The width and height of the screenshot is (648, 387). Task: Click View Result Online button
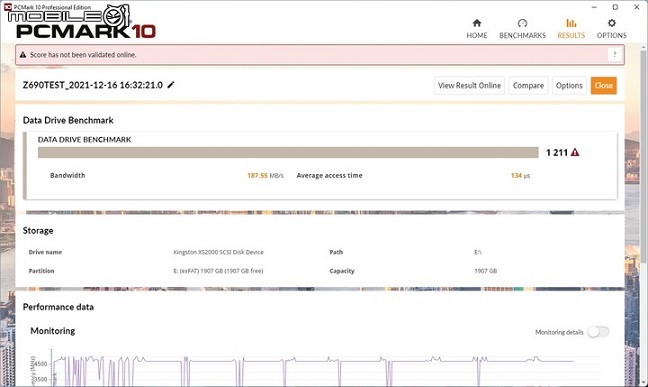pos(469,86)
